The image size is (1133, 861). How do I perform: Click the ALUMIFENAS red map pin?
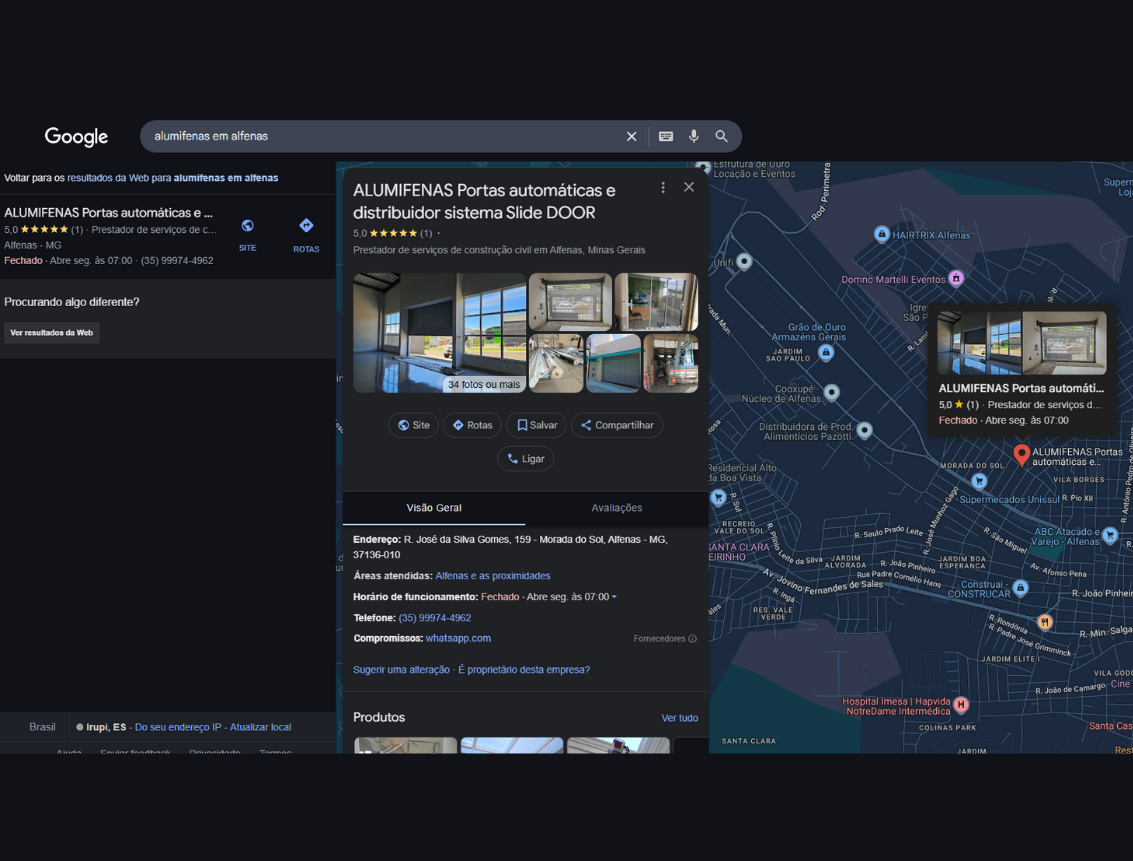1021,454
